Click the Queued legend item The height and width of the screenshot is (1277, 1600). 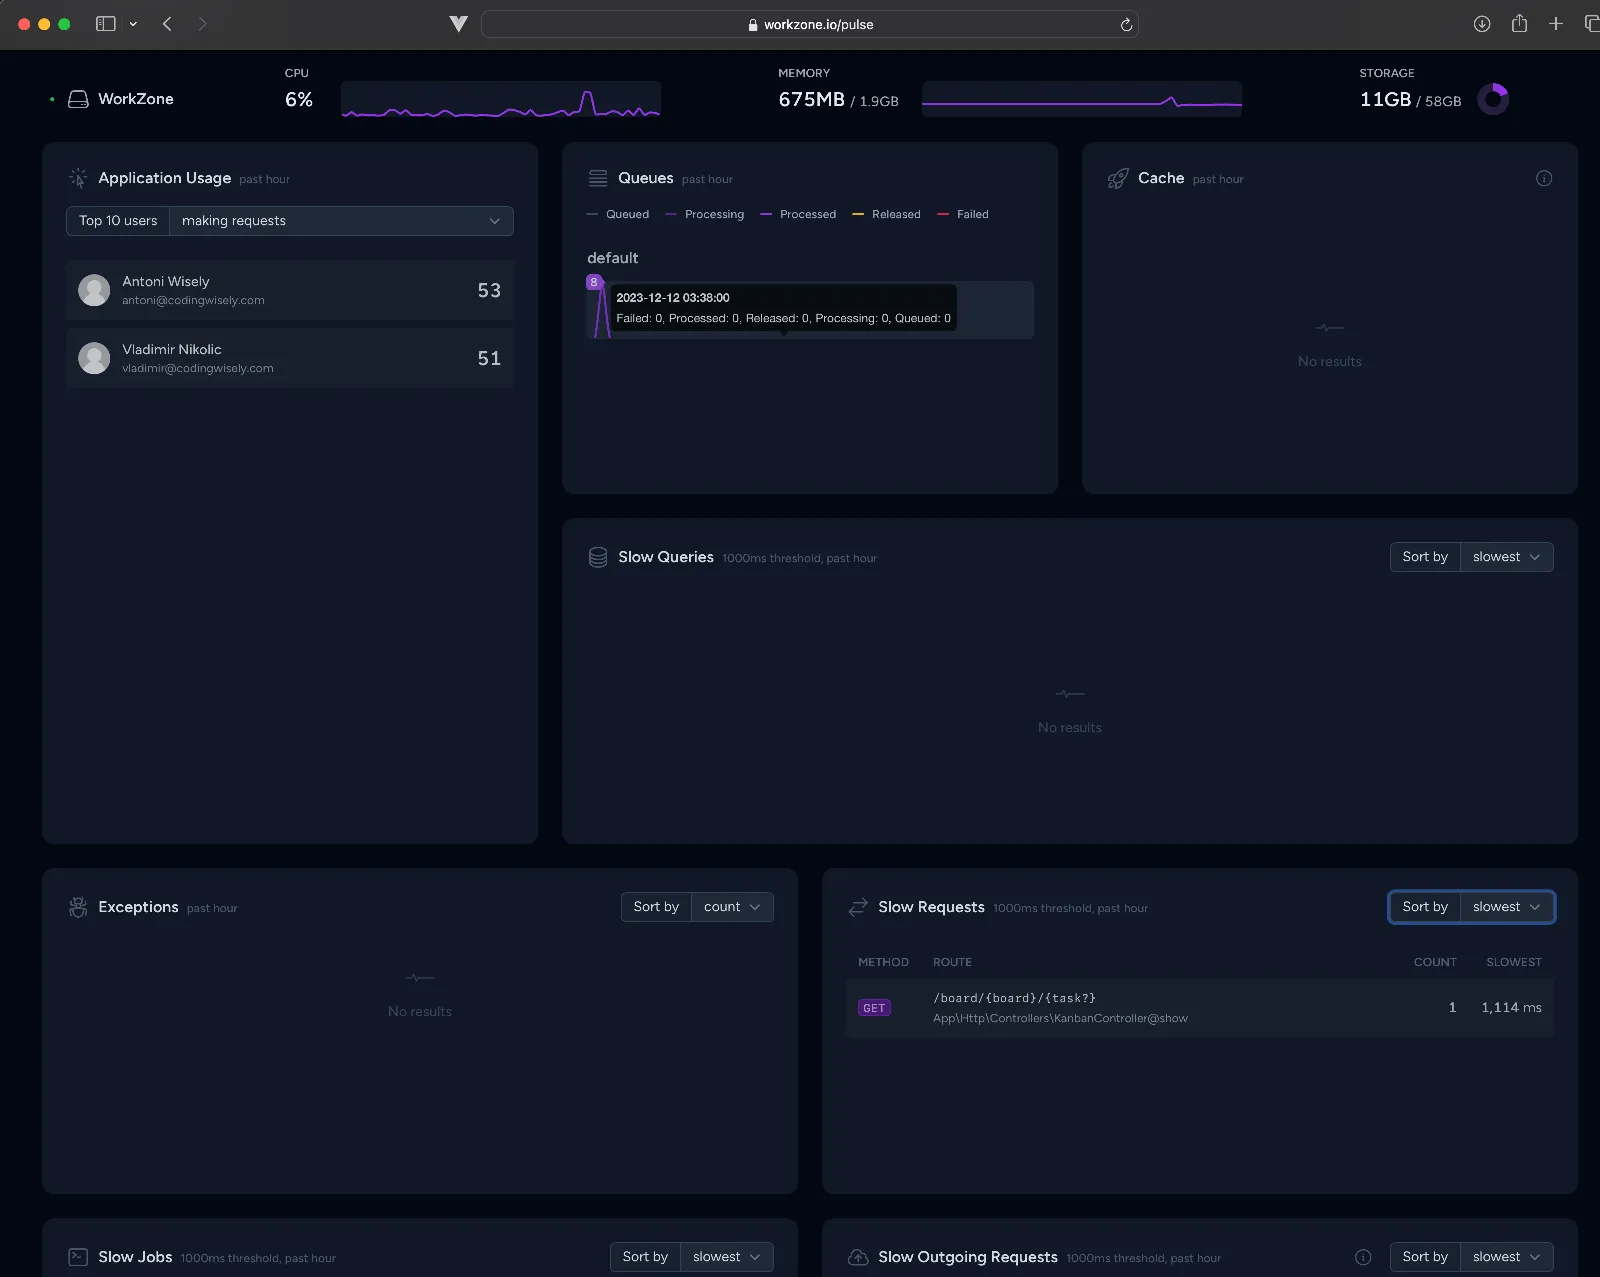pyautogui.click(x=618, y=214)
